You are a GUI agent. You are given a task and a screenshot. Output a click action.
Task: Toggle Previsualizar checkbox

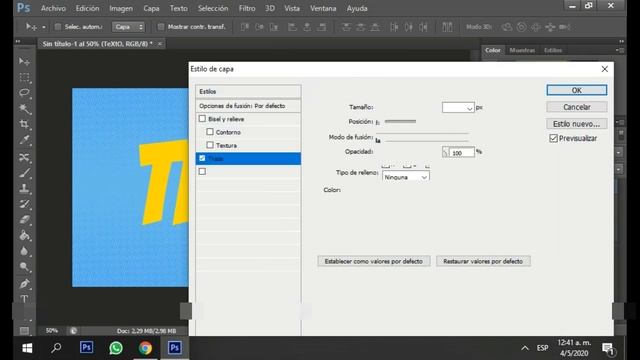coord(553,138)
